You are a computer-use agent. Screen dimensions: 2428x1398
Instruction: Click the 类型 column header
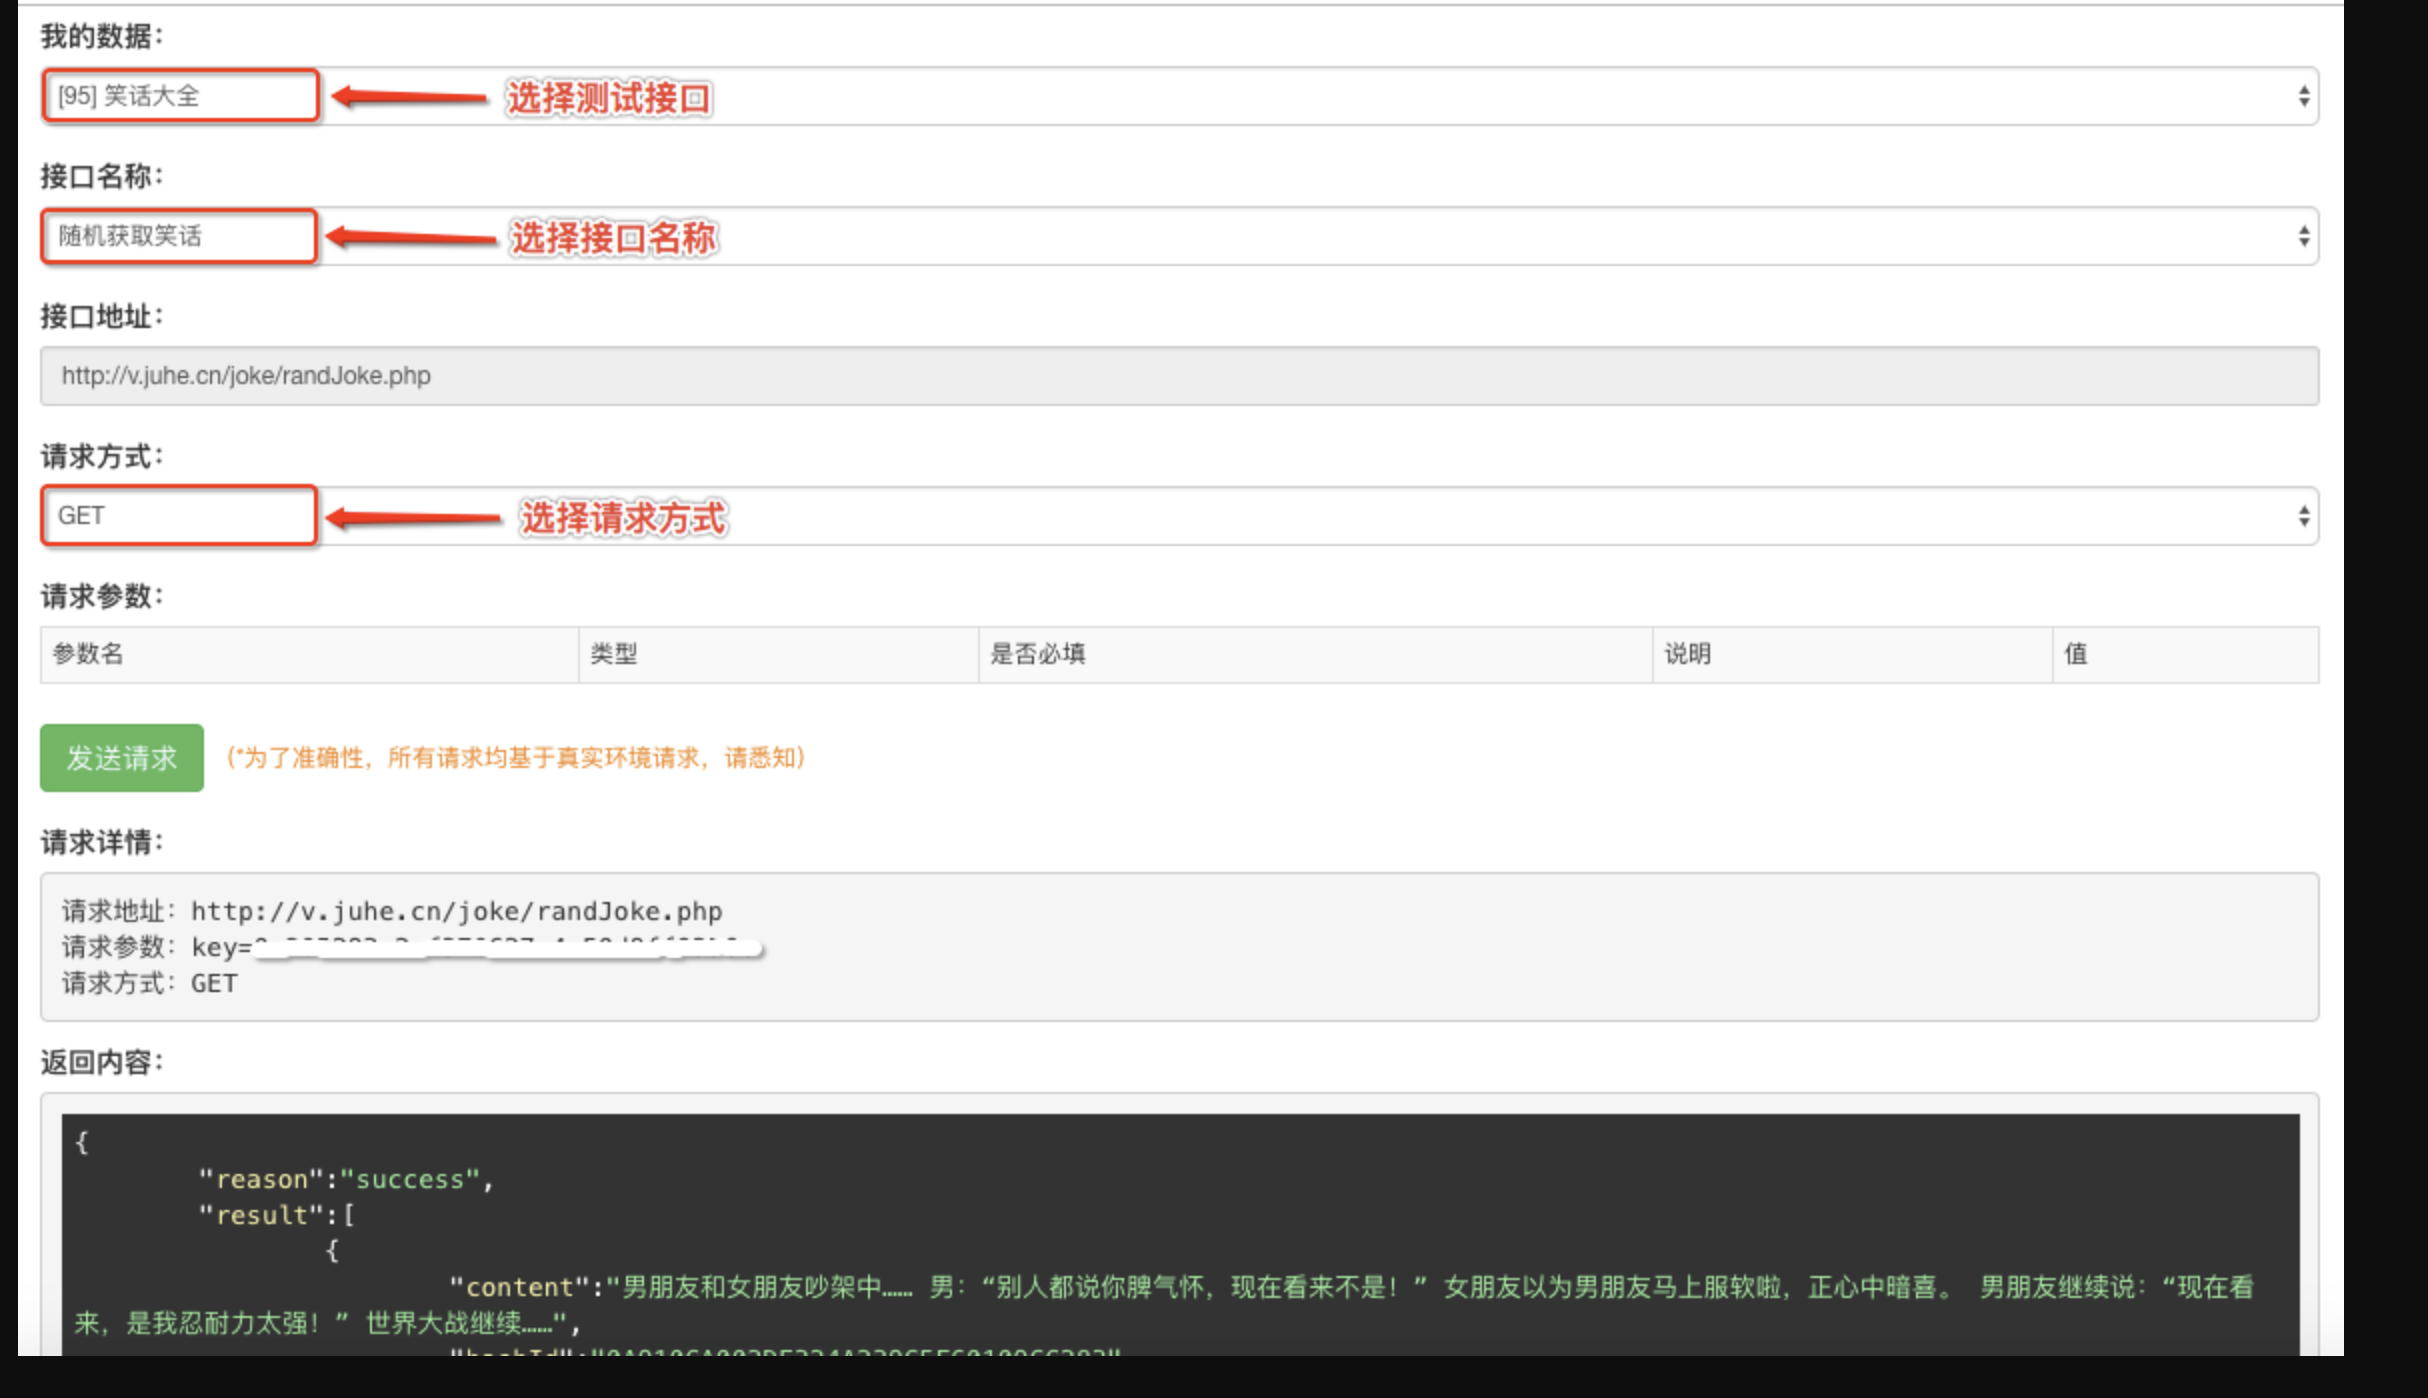point(613,654)
